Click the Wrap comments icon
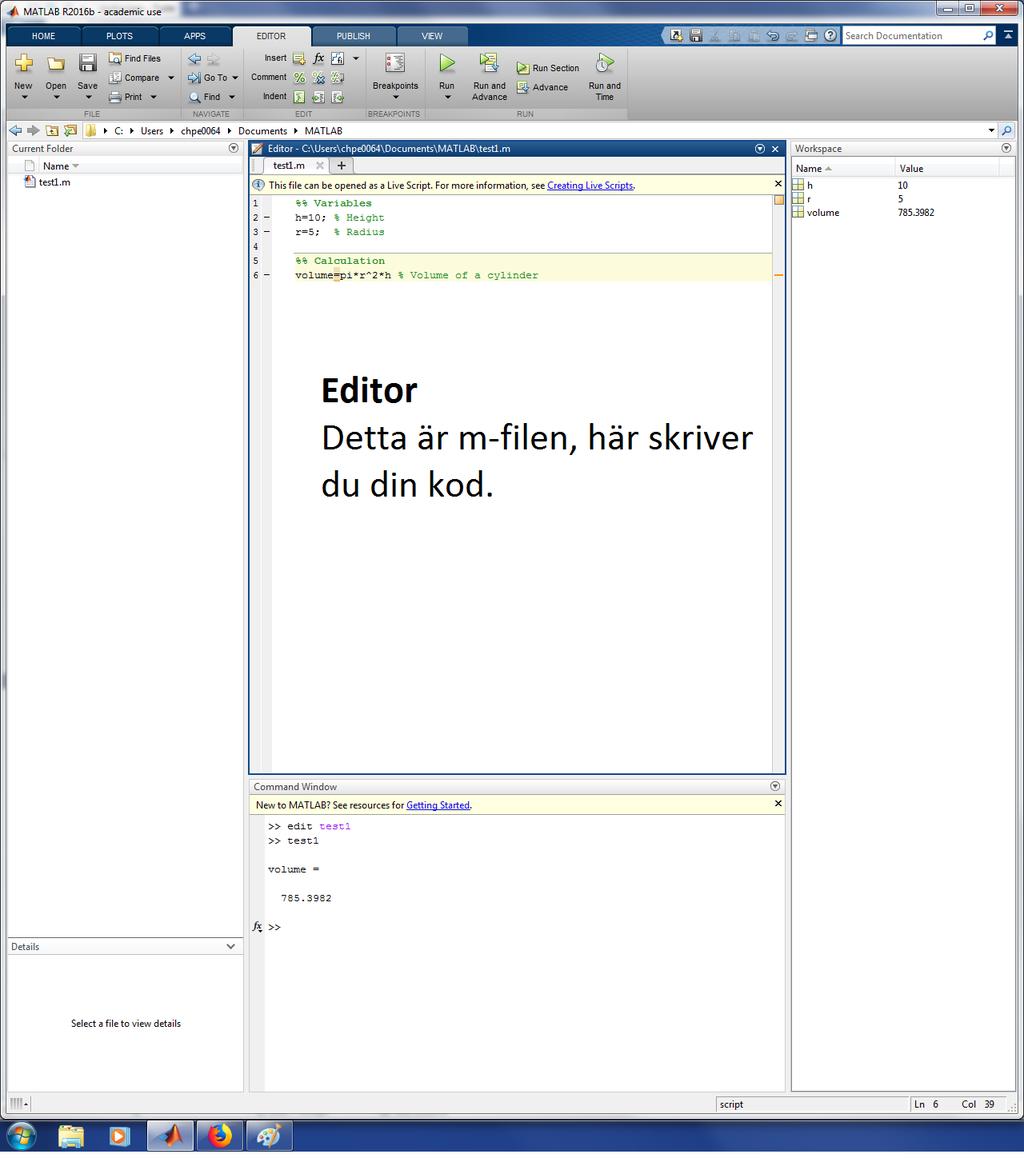 (337, 78)
